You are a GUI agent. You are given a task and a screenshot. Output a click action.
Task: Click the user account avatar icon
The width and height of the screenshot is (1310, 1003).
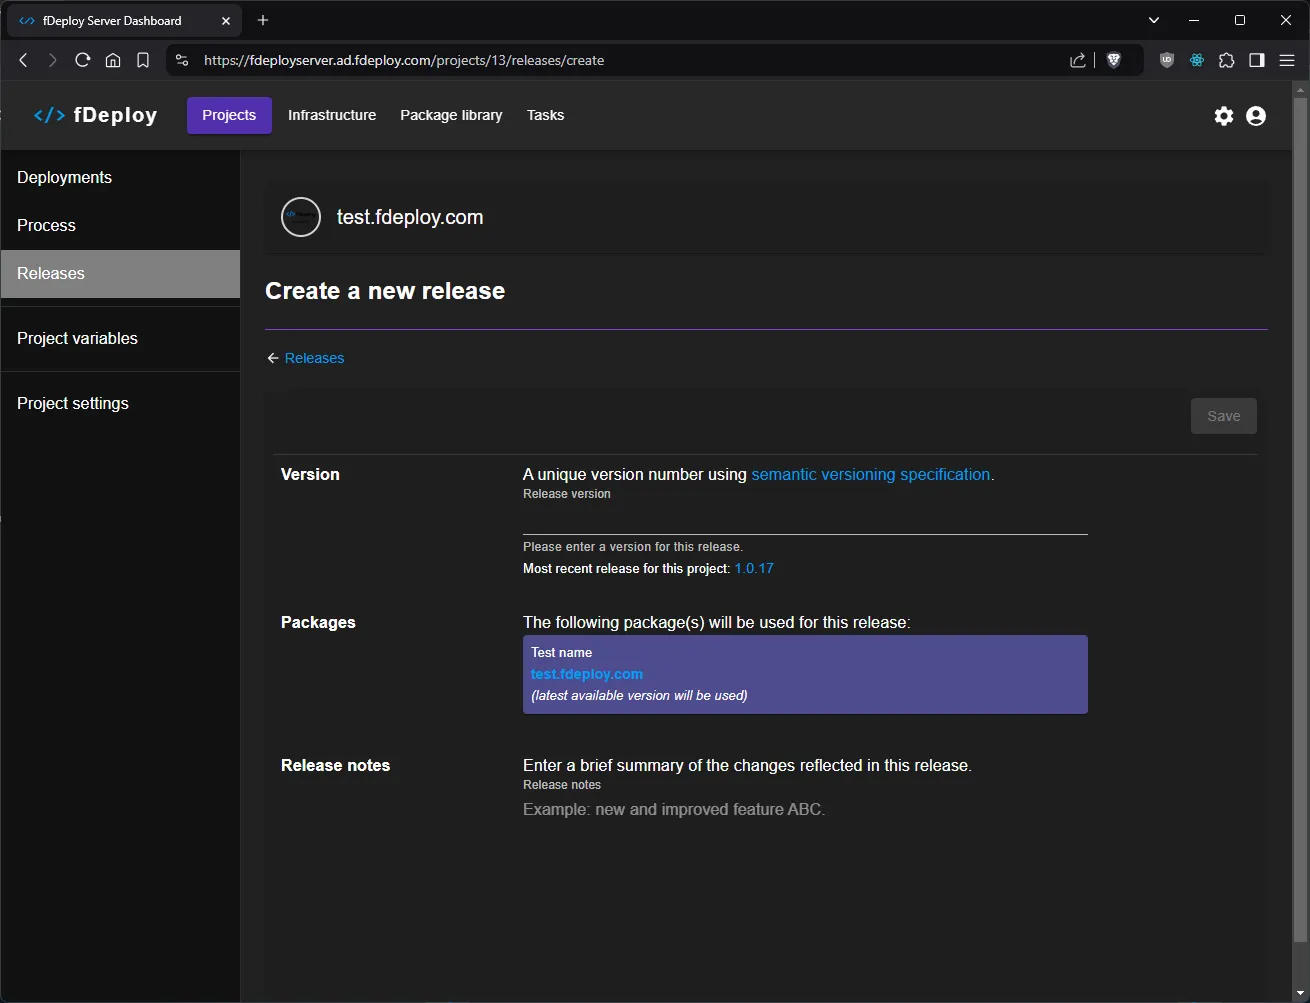coord(1256,116)
